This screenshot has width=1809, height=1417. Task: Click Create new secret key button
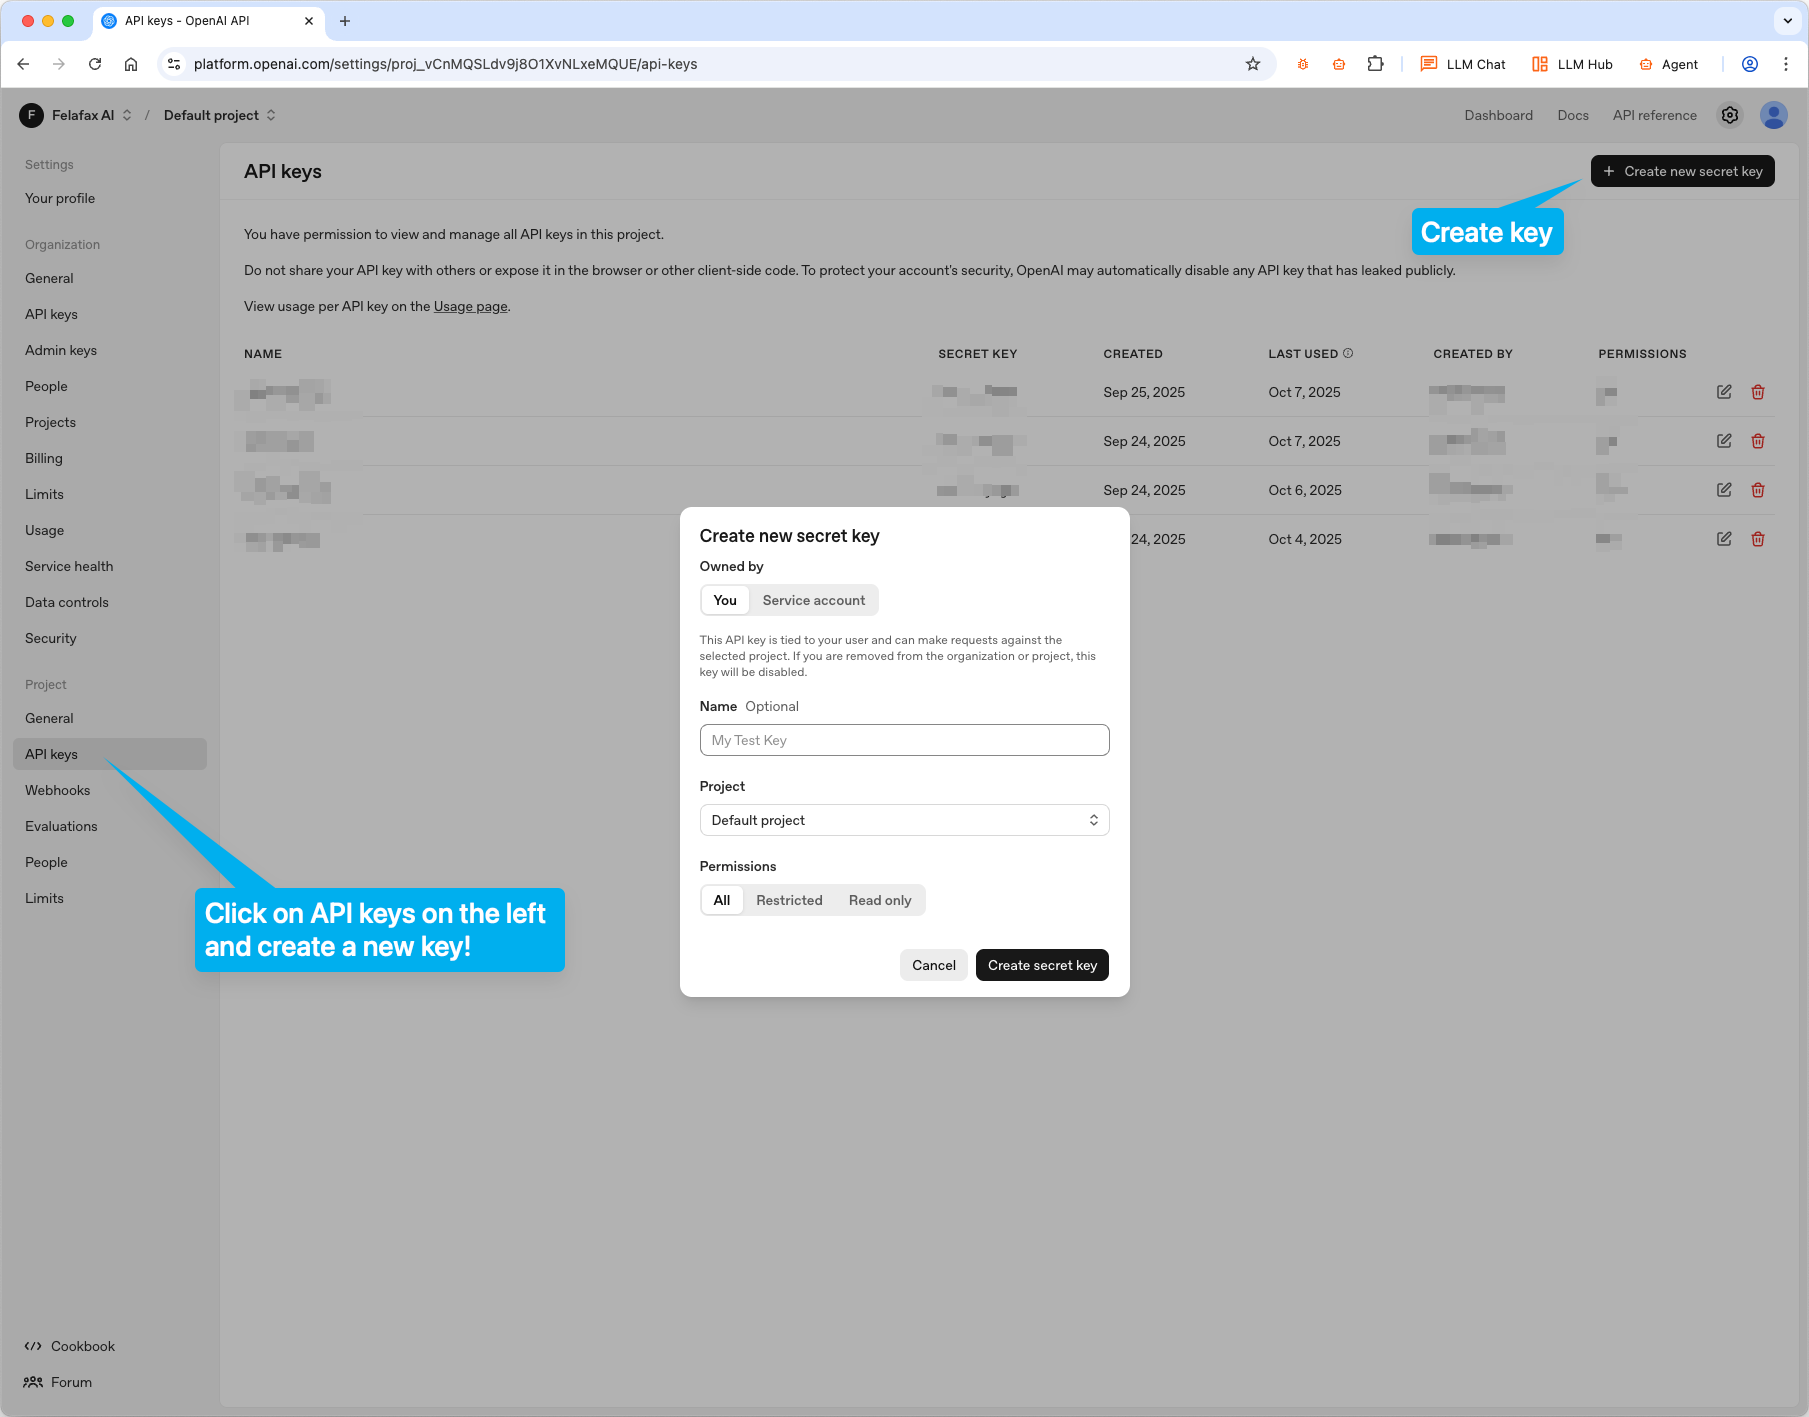click(x=1683, y=171)
